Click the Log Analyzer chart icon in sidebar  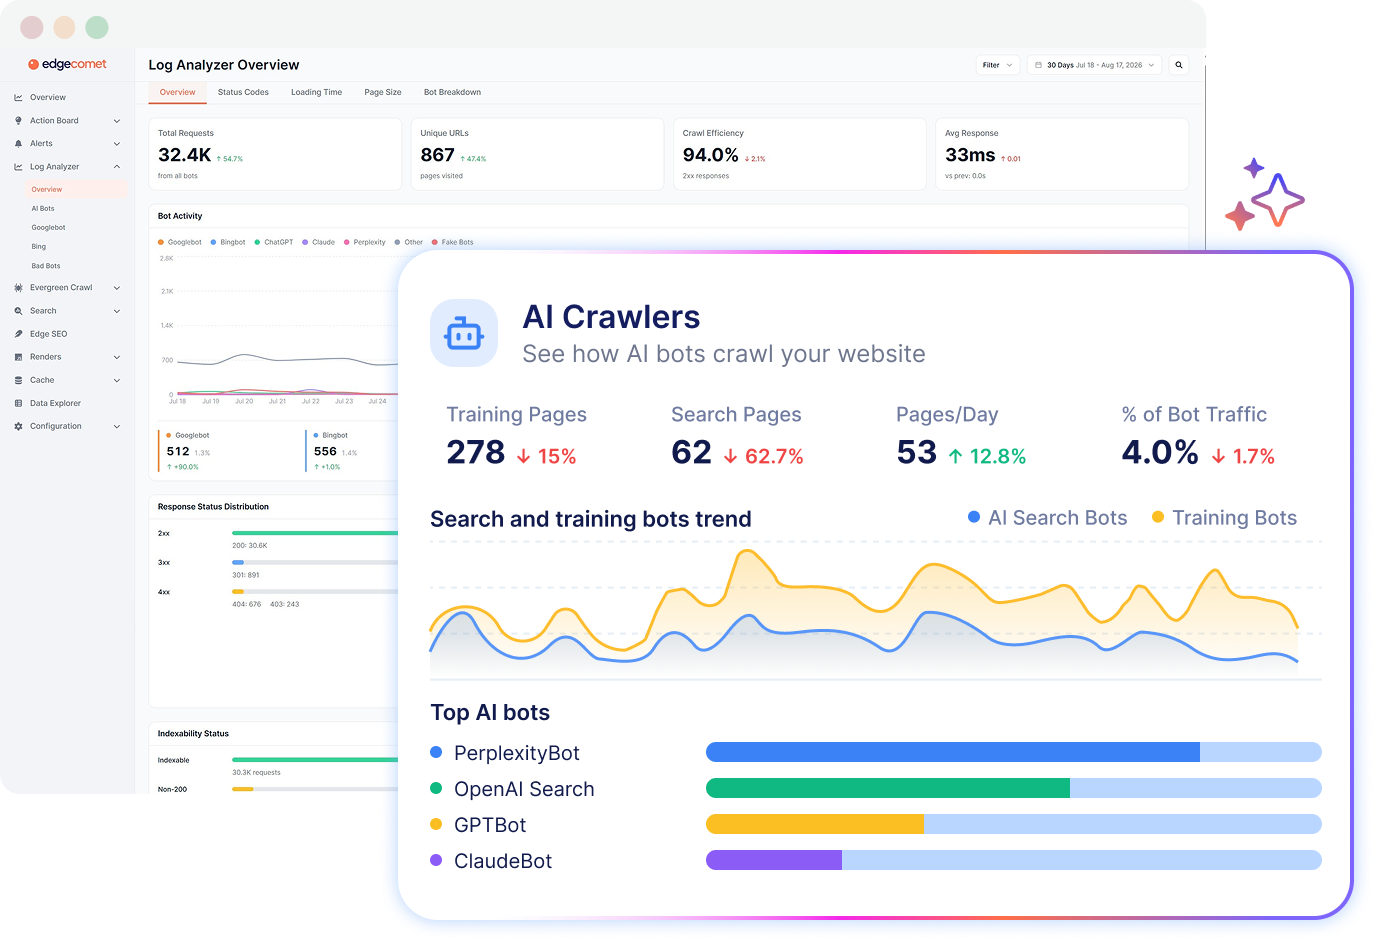tap(18, 167)
